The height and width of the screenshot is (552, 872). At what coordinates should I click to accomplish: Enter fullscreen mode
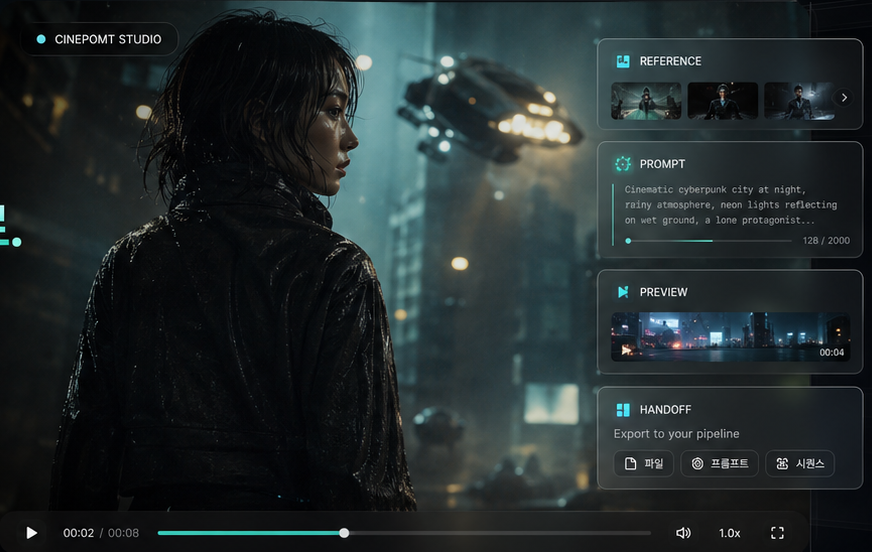pyautogui.click(x=777, y=533)
